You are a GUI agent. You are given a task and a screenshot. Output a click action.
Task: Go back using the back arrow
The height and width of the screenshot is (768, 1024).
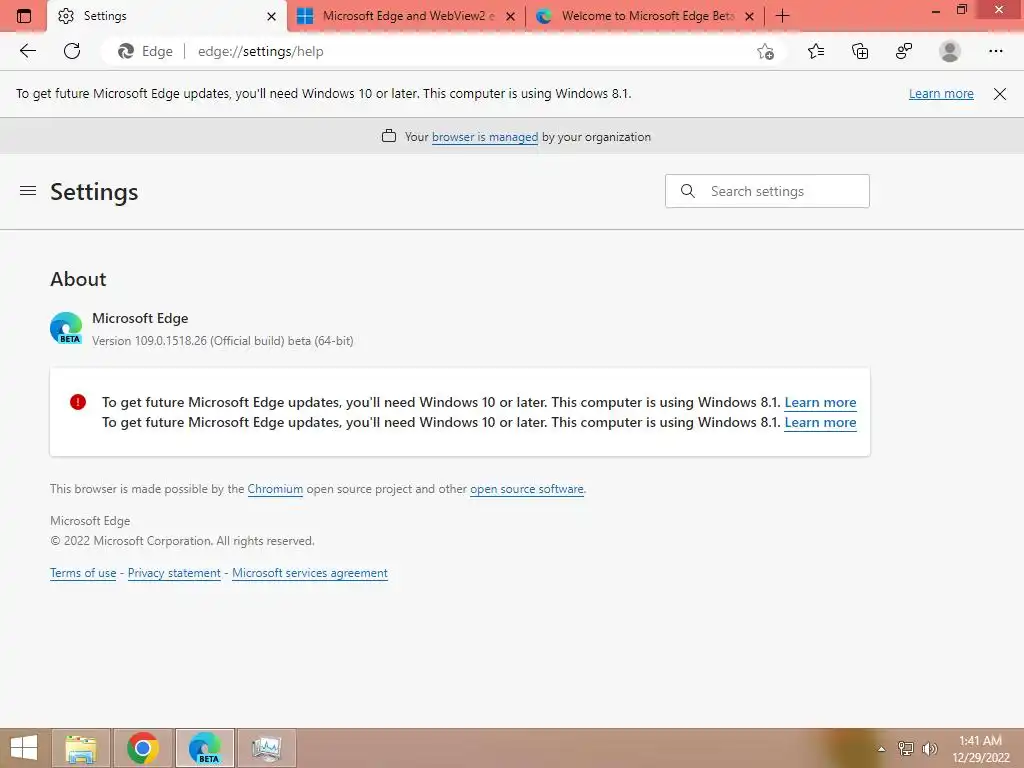(27, 51)
